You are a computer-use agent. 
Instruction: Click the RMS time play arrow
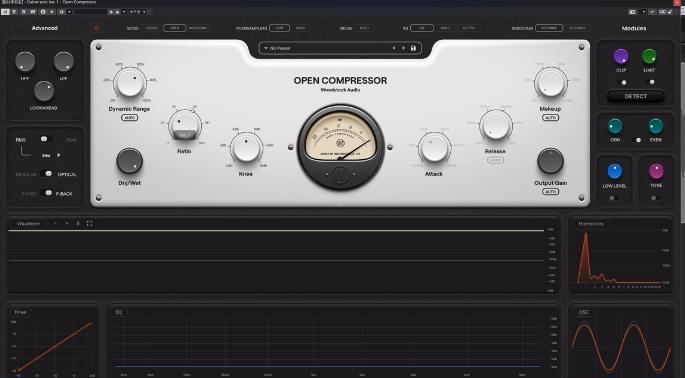pos(59,155)
